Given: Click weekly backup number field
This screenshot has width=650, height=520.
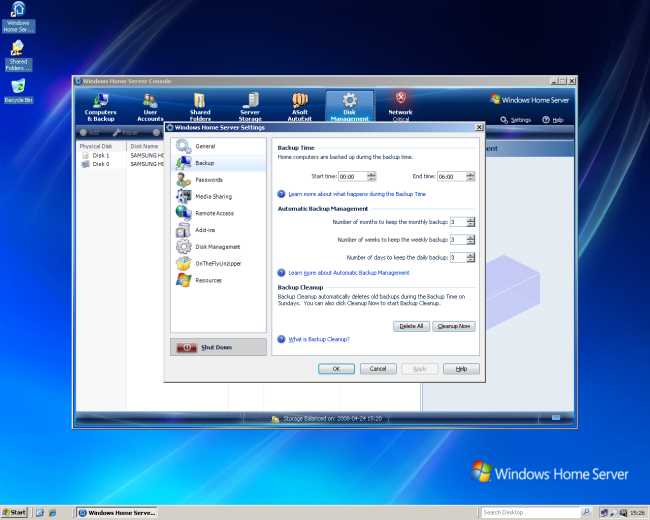Looking at the screenshot, I should point(458,240).
